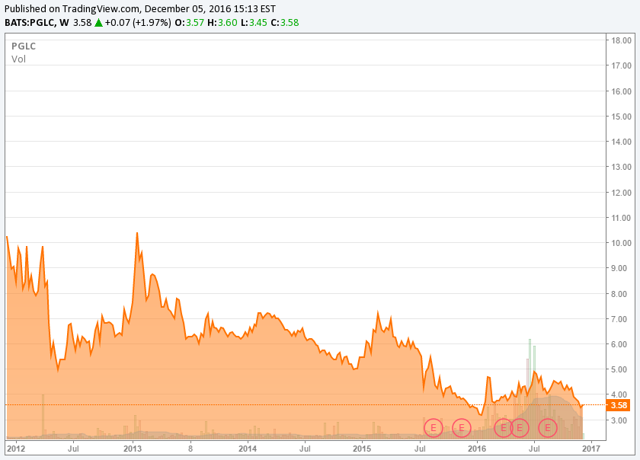Click the 6.00 price axis label

[x=621, y=344]
